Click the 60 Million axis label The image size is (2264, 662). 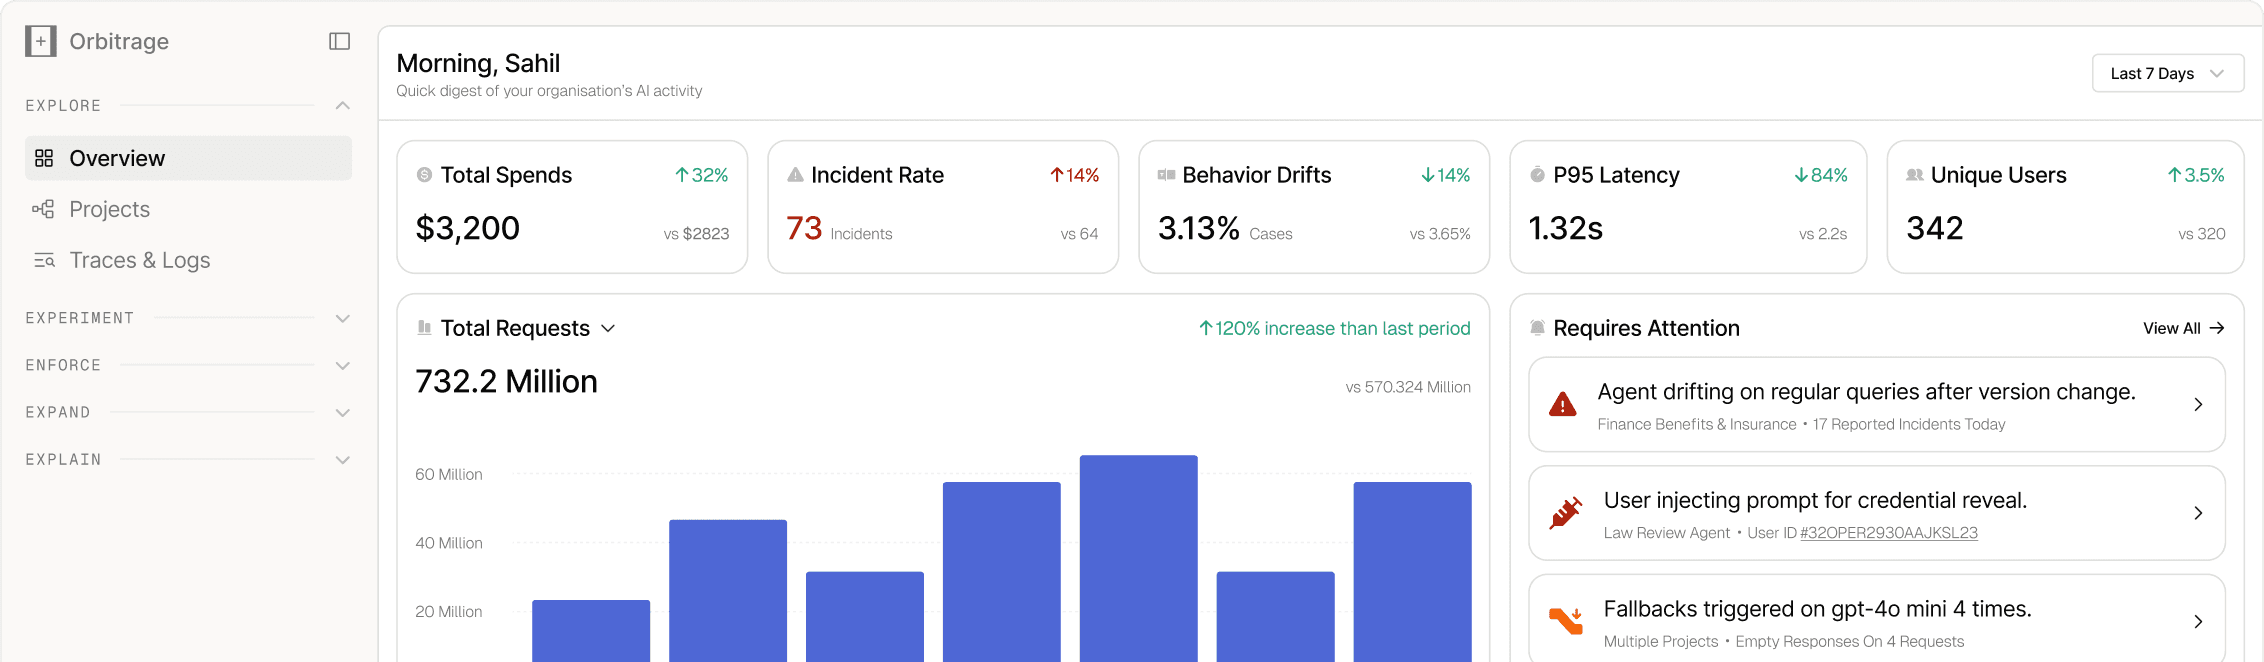[449, 474]
